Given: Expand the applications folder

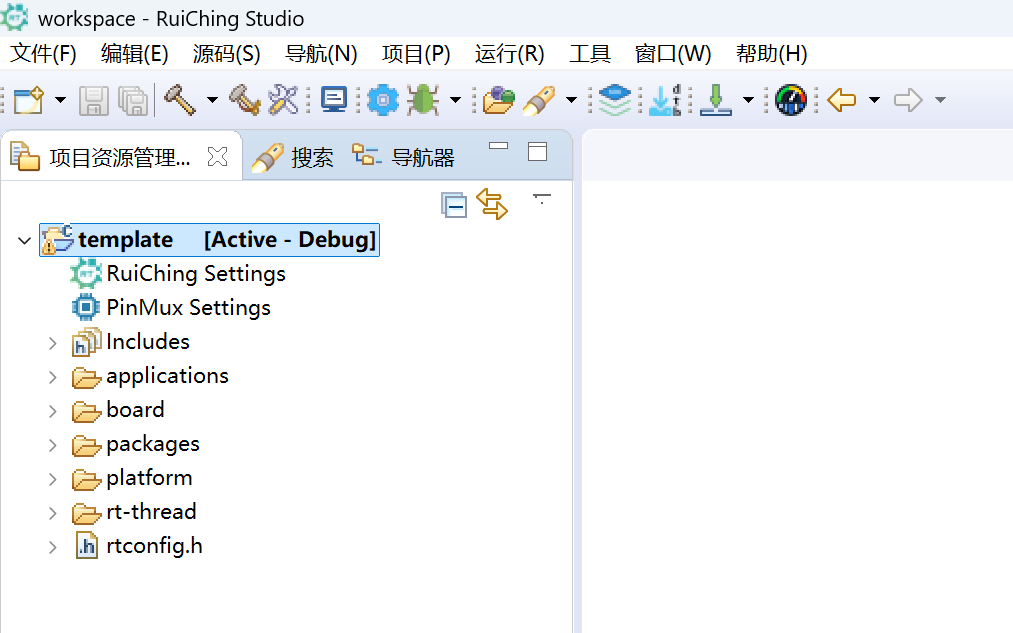Looking at the screenshot, I should point(53,377).
